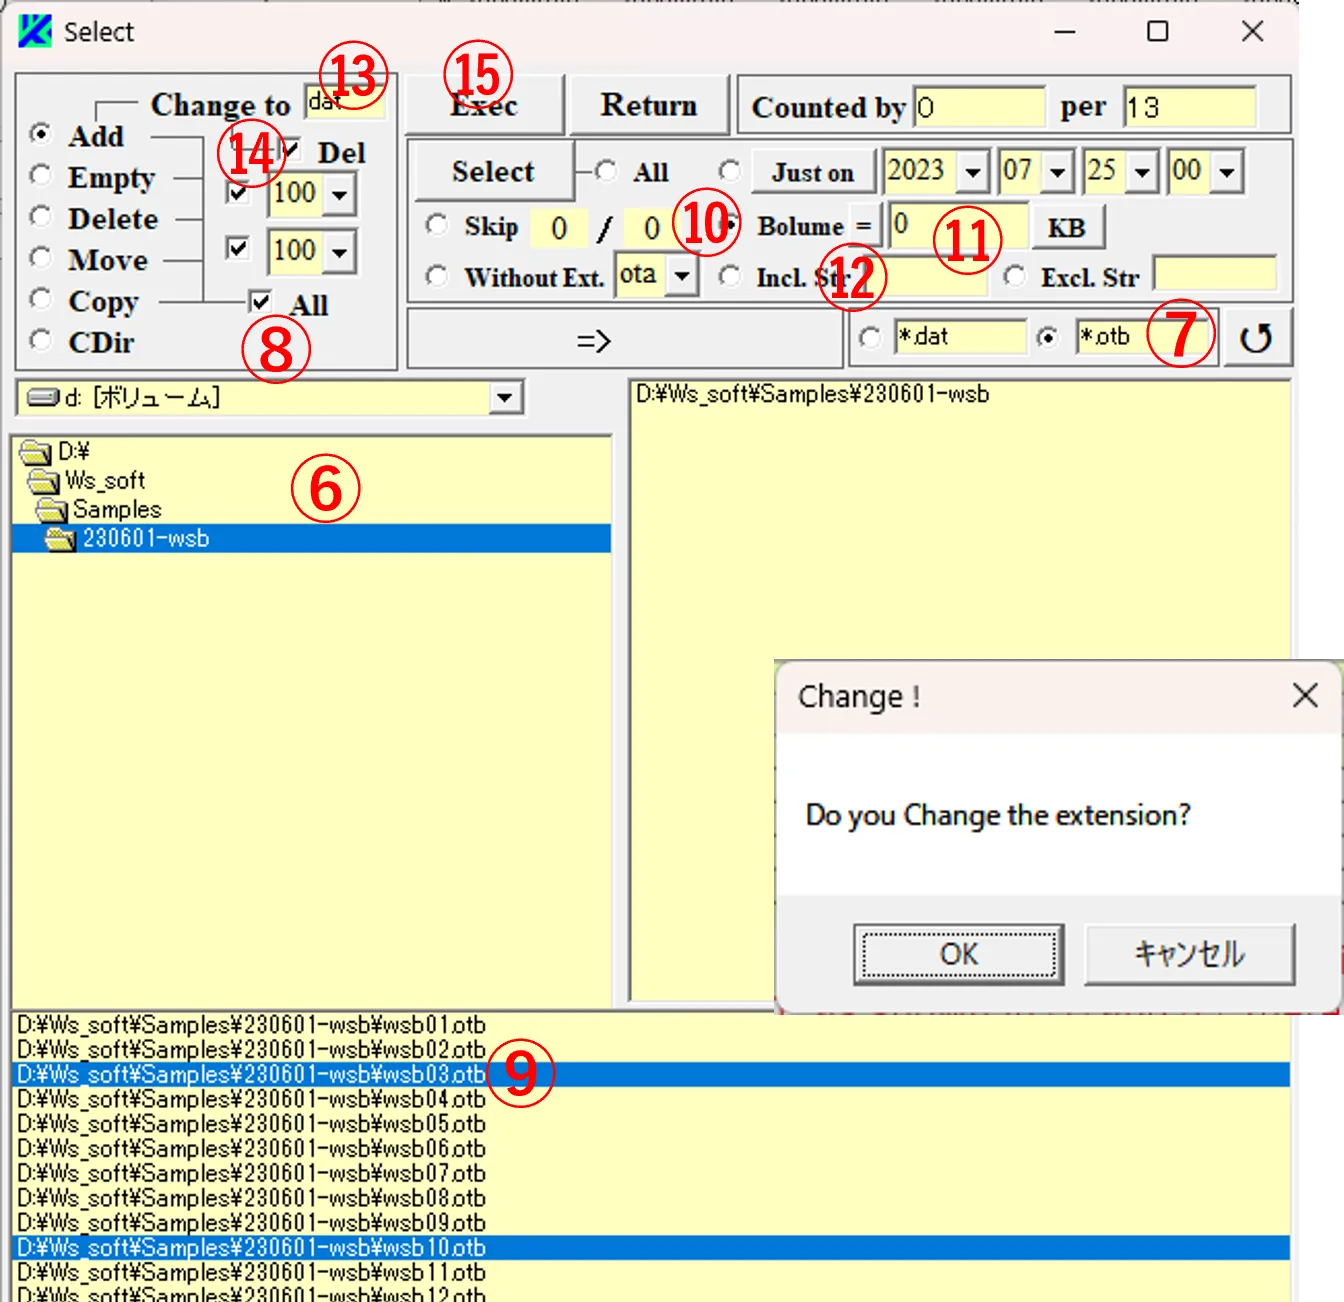Click the K application icon in title bar
The image size is (1344, 1302).
tap(34, 31)
